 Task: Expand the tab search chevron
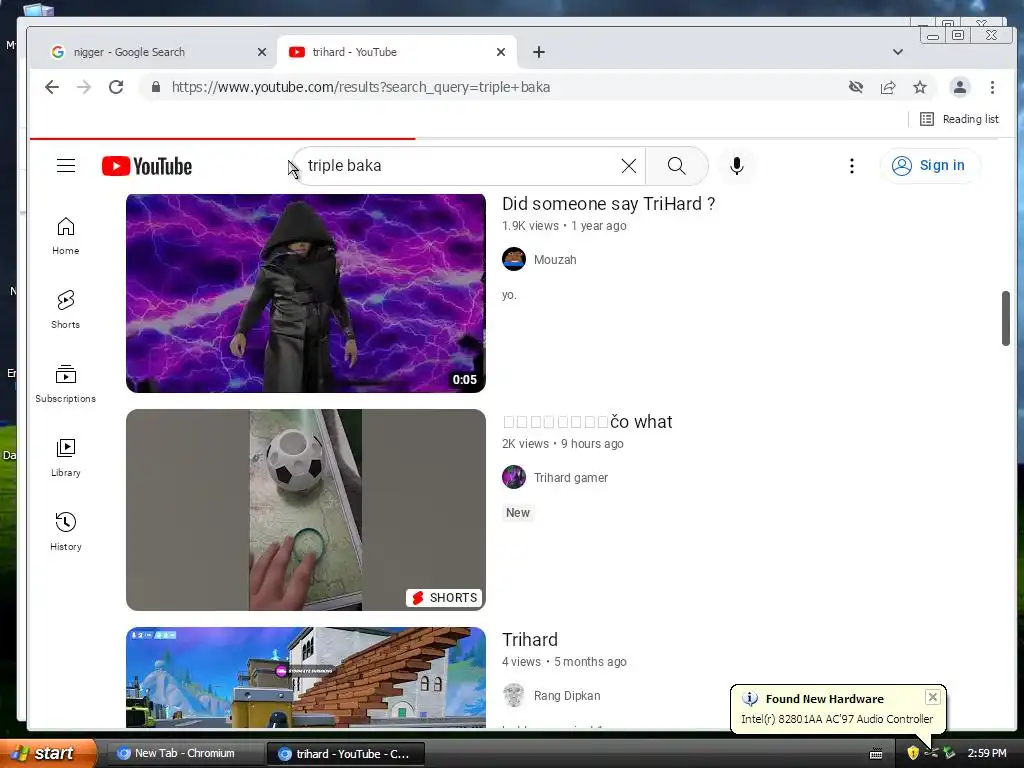coord(898,52)
